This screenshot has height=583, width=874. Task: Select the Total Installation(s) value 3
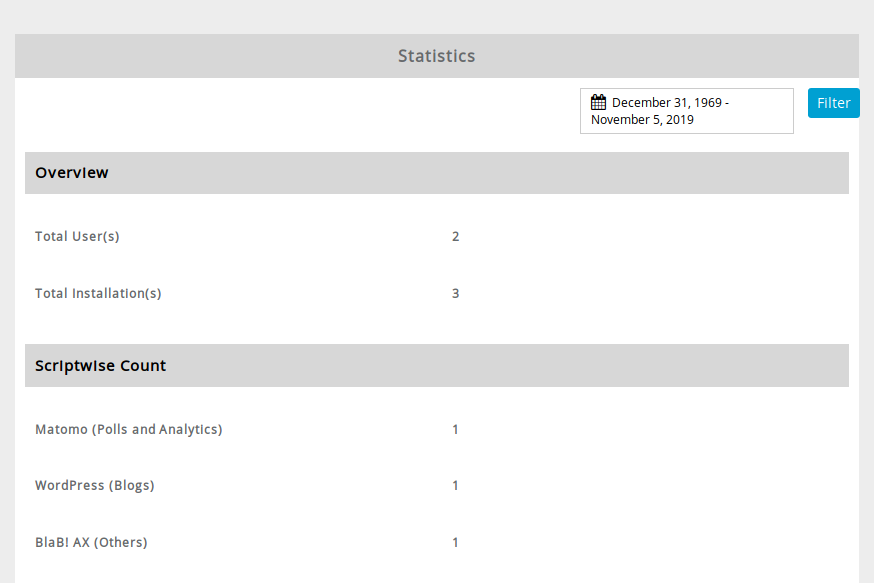point(456,294)
